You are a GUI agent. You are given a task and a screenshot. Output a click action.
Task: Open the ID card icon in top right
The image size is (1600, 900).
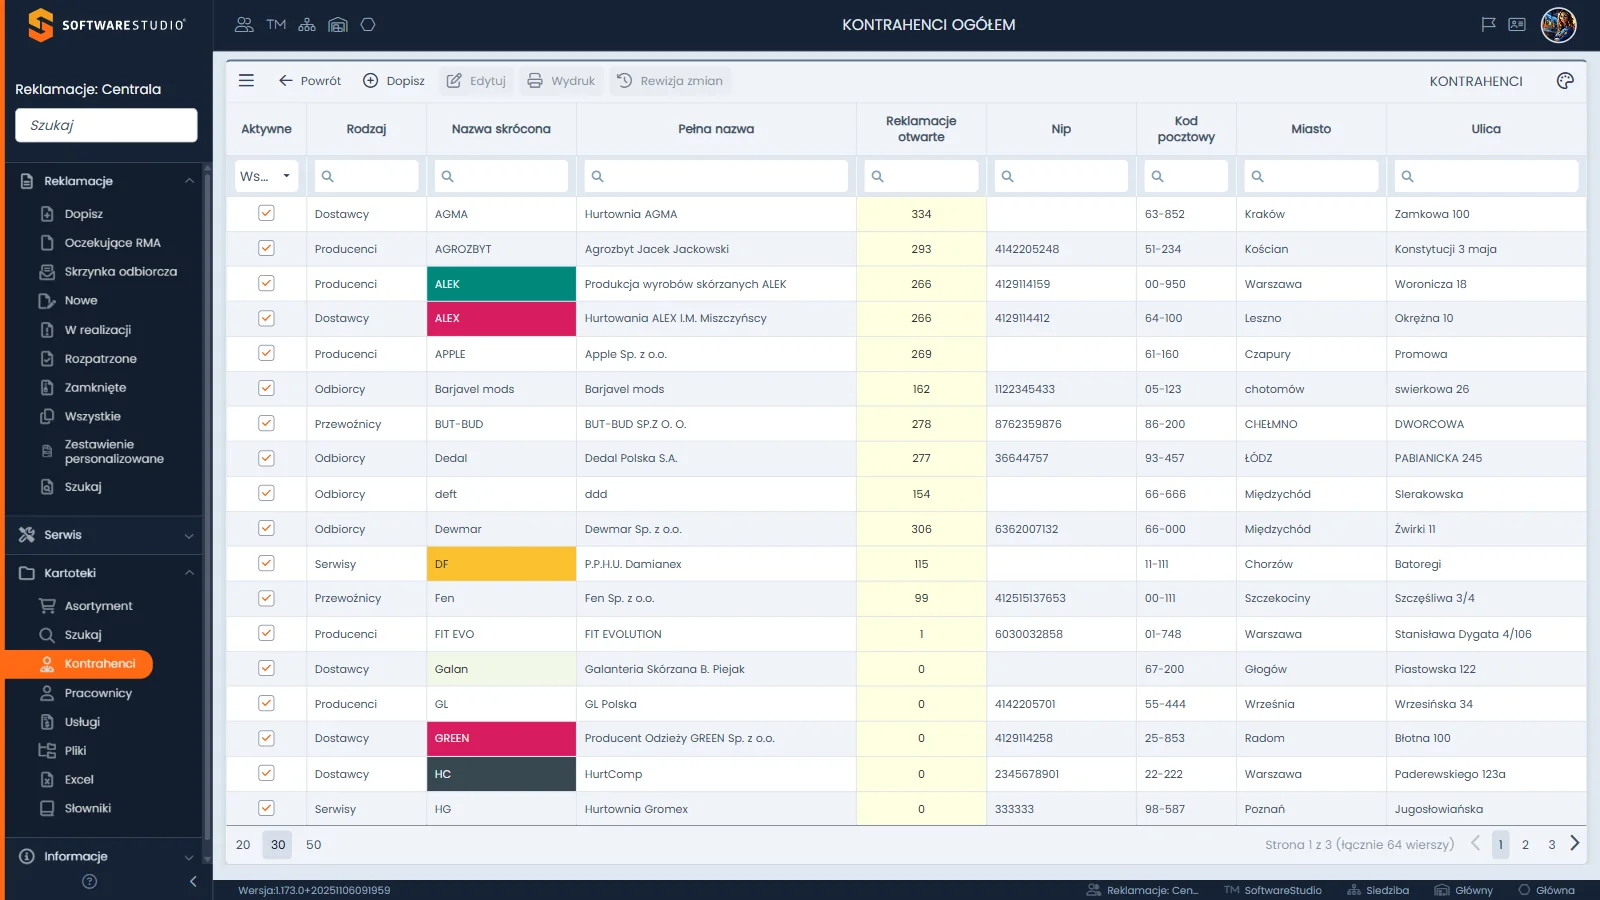click(1517, 25)
